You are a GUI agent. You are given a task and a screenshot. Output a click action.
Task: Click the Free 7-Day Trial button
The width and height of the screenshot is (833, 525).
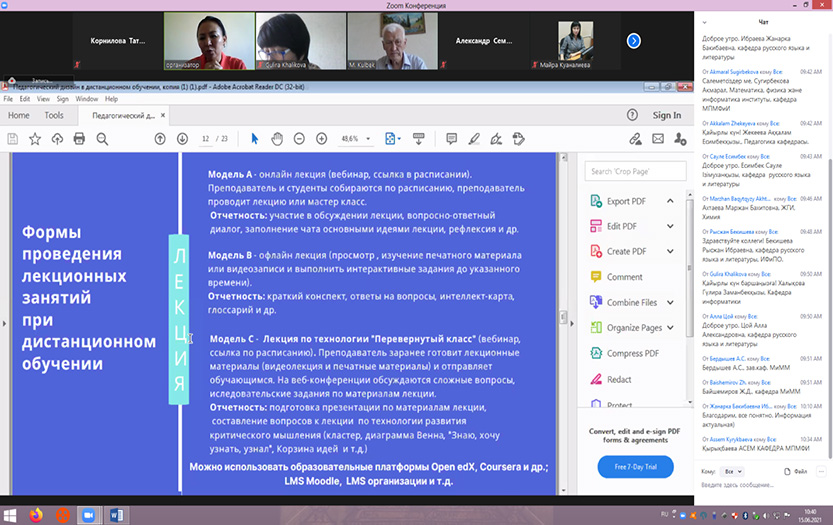tap(635, 467)
